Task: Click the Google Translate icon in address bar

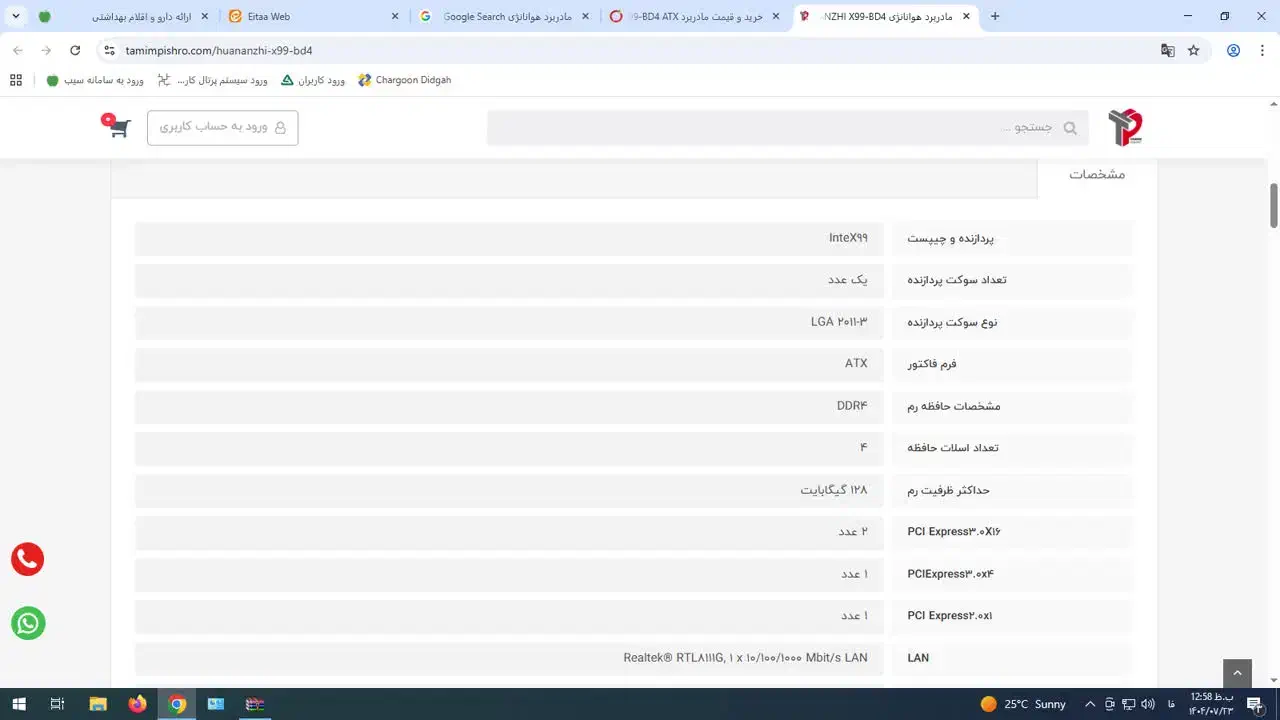Action: pyautogui.click(x=1167, y=50)
